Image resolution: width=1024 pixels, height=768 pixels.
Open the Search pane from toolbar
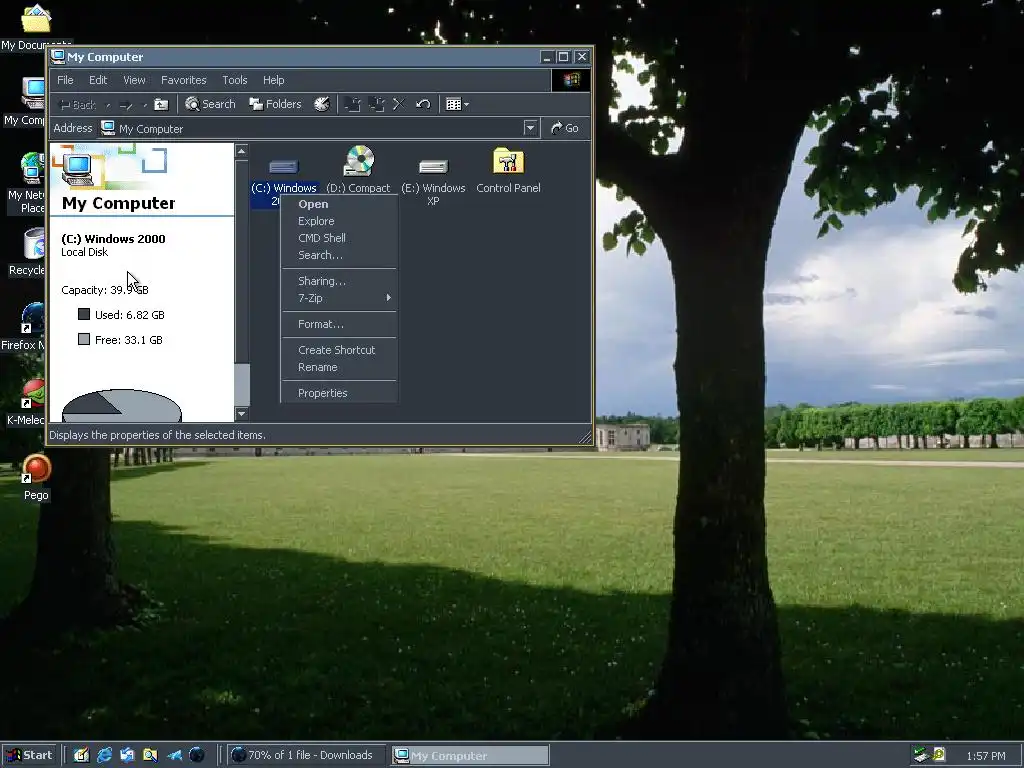pyautogui.click(x=210, y=104)
